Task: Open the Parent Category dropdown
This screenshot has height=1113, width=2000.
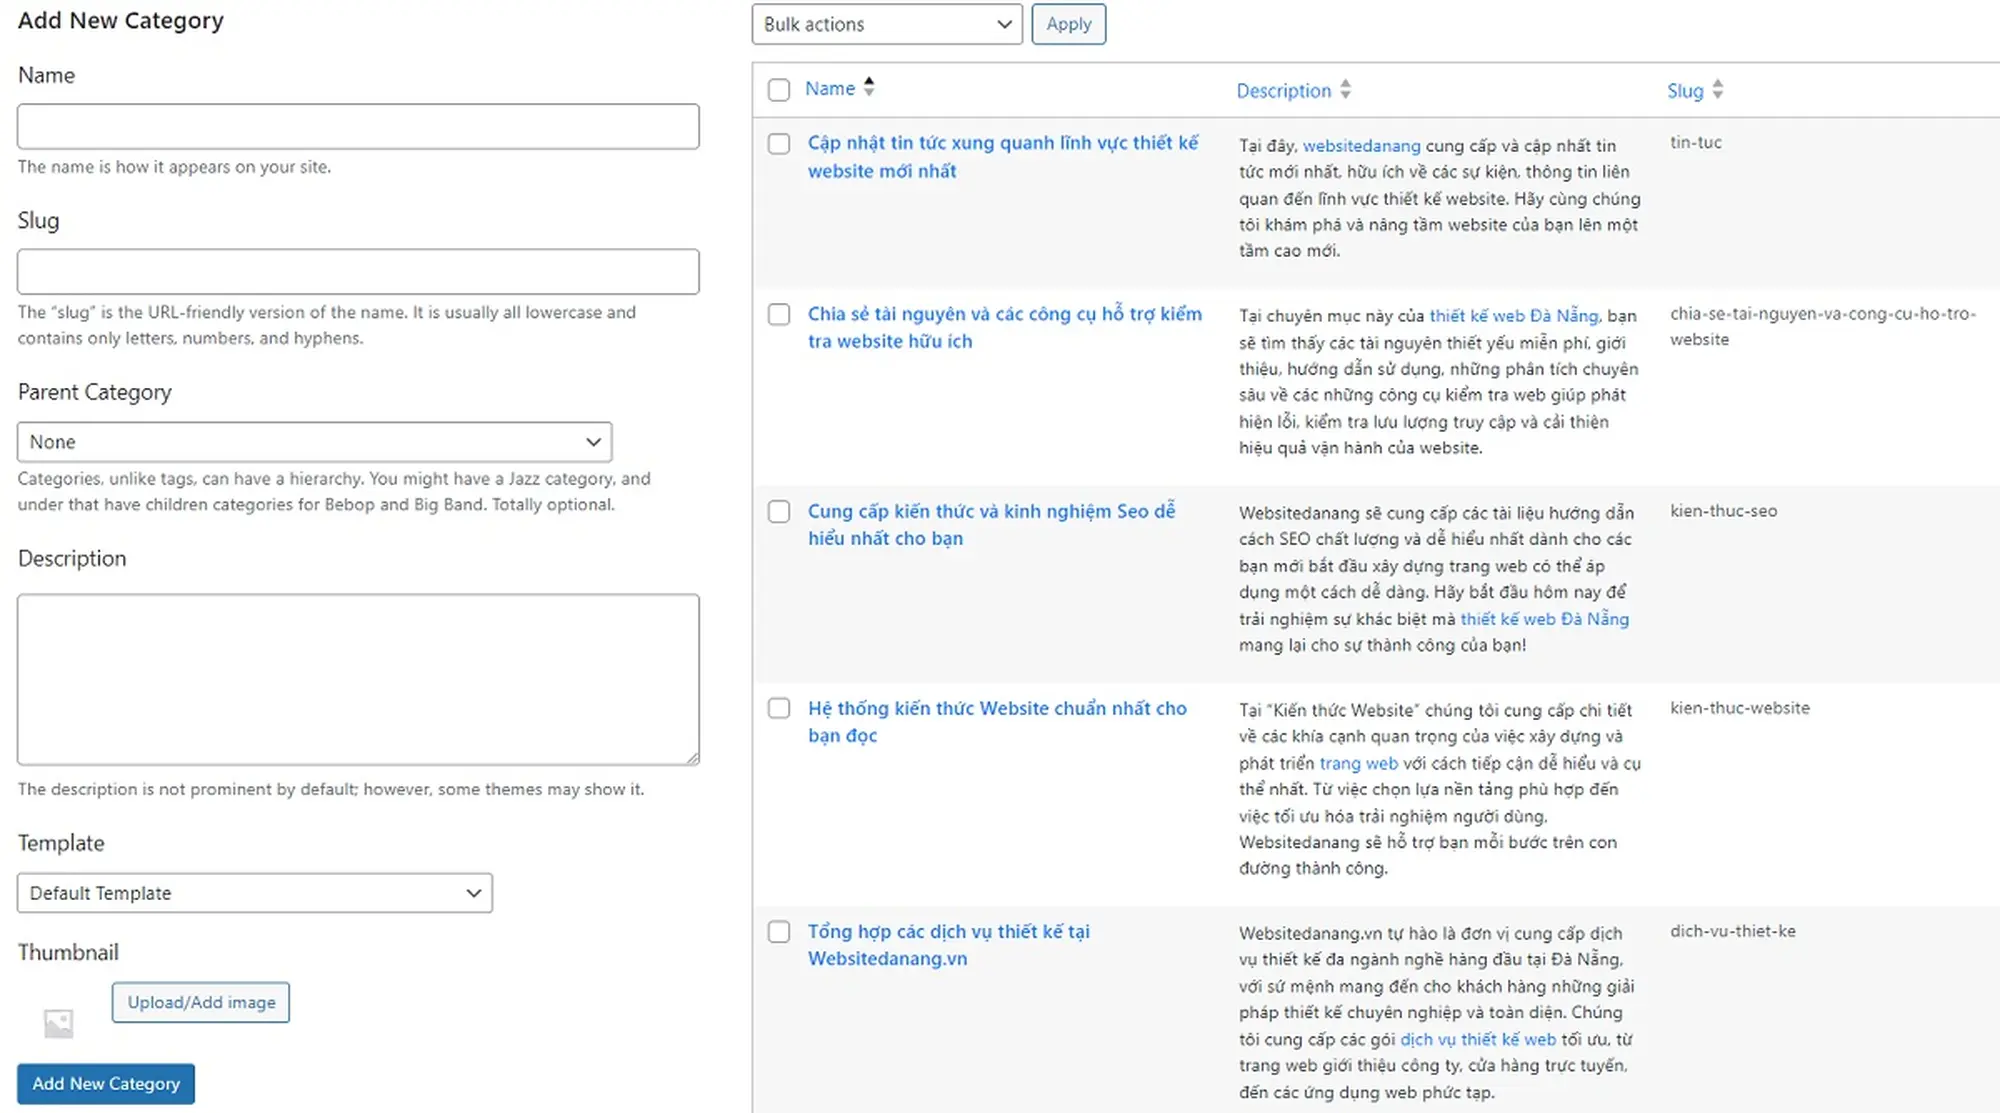Action: 314,442
